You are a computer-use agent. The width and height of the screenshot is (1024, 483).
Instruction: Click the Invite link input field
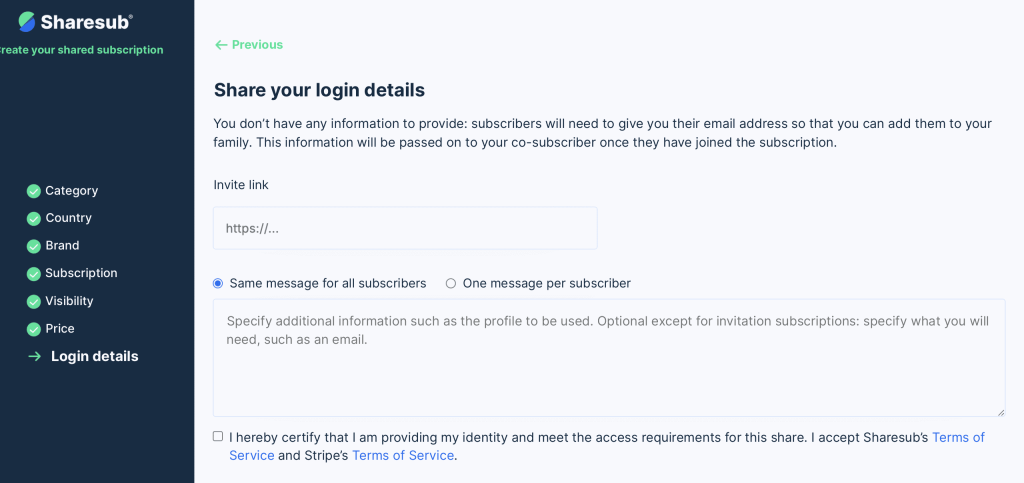pos(405,228)
